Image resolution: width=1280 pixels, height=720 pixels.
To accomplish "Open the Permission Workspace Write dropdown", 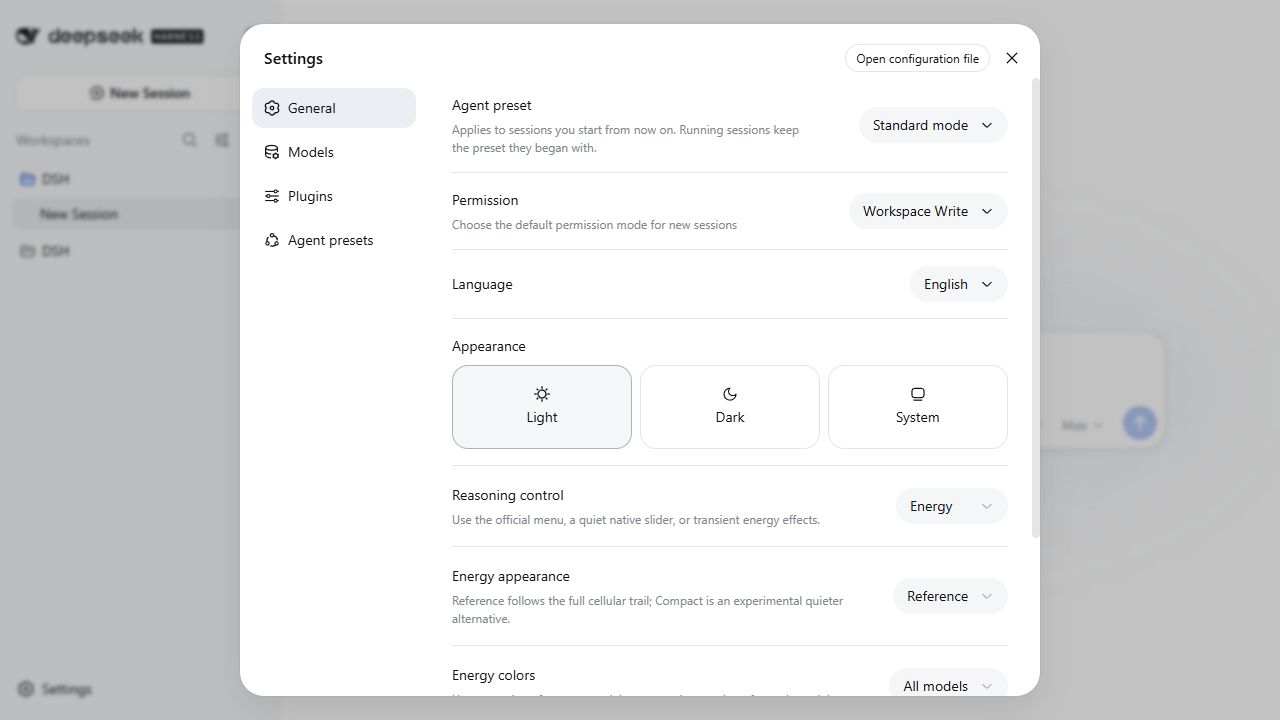I will click(x=928, y=211).
